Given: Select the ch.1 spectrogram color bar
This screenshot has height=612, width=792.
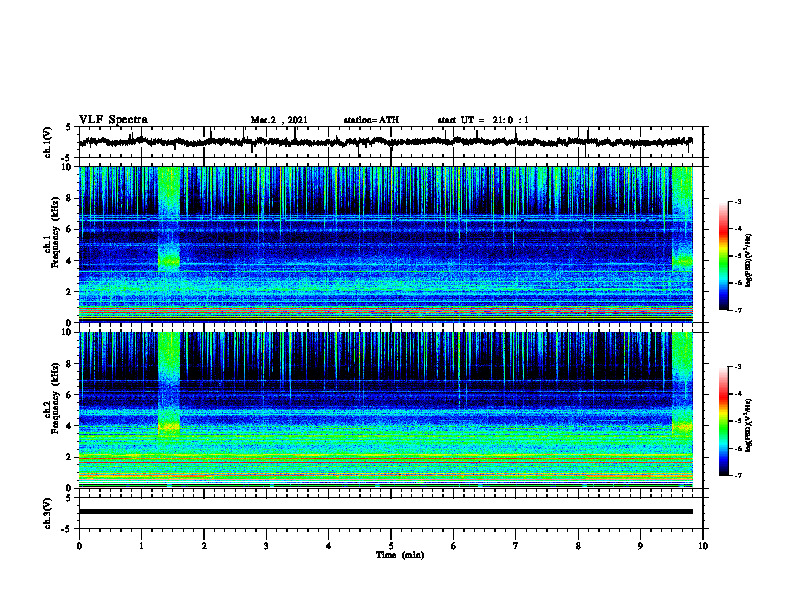Looking at the screenshot, I should tap(724, 256).
